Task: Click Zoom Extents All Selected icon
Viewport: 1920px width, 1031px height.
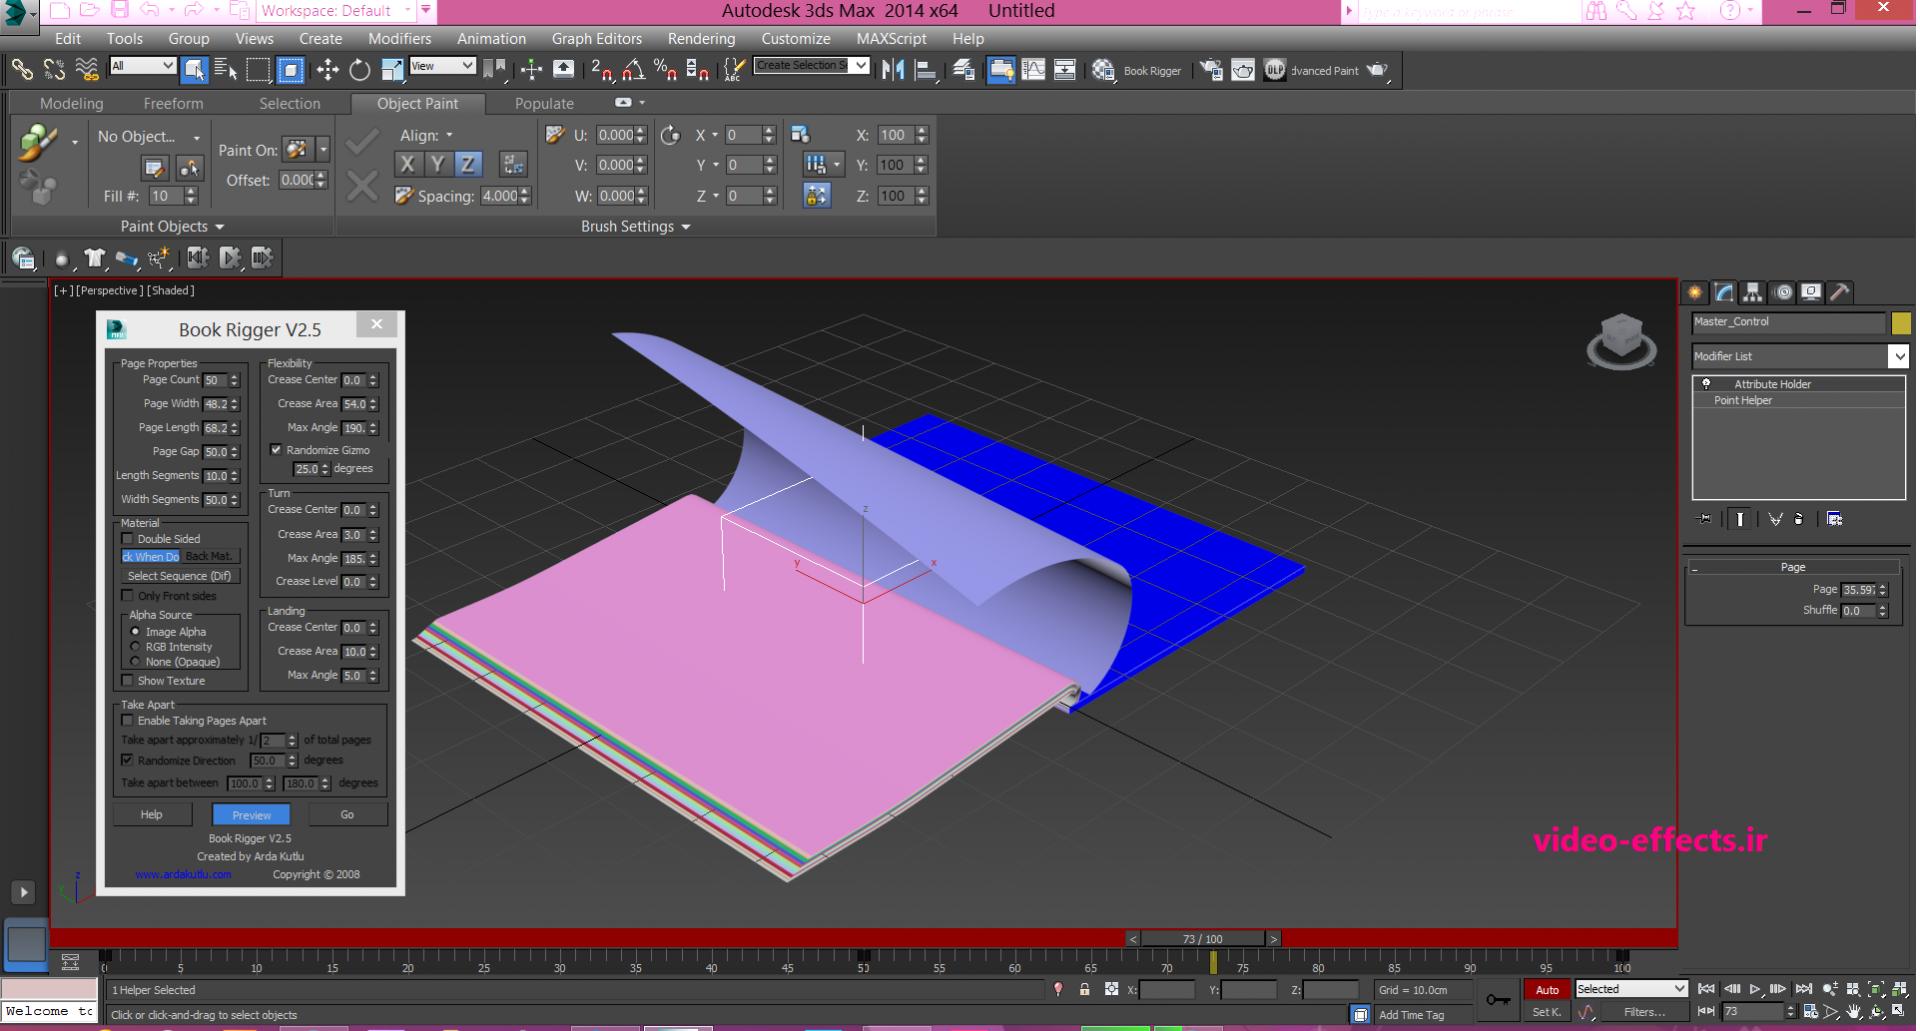Action: coord(1898,989)
